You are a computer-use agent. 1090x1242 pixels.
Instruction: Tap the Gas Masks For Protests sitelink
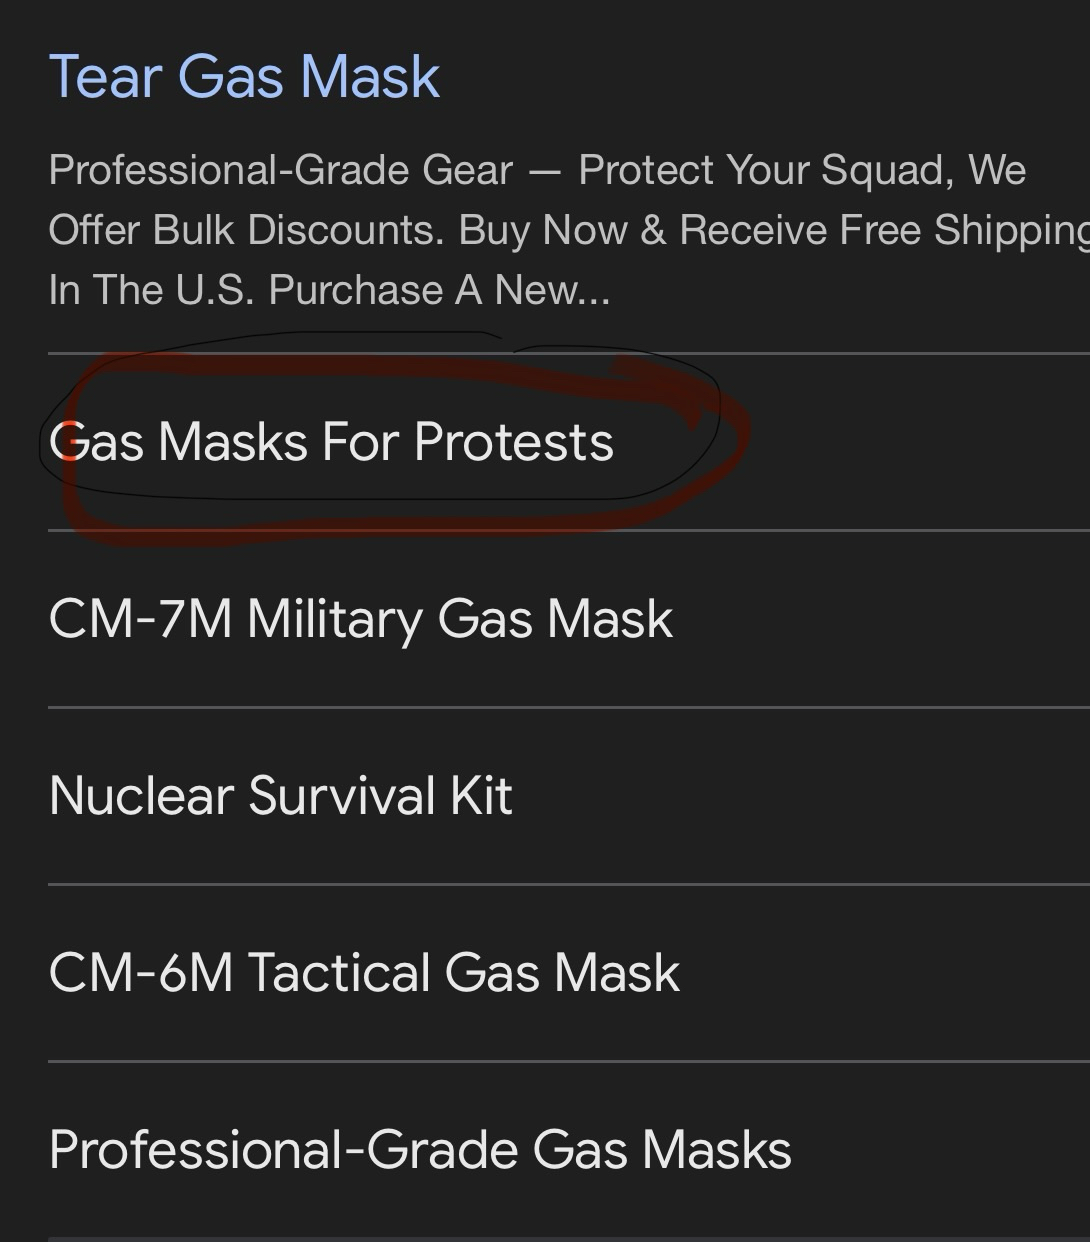click(x=331, y=441)
